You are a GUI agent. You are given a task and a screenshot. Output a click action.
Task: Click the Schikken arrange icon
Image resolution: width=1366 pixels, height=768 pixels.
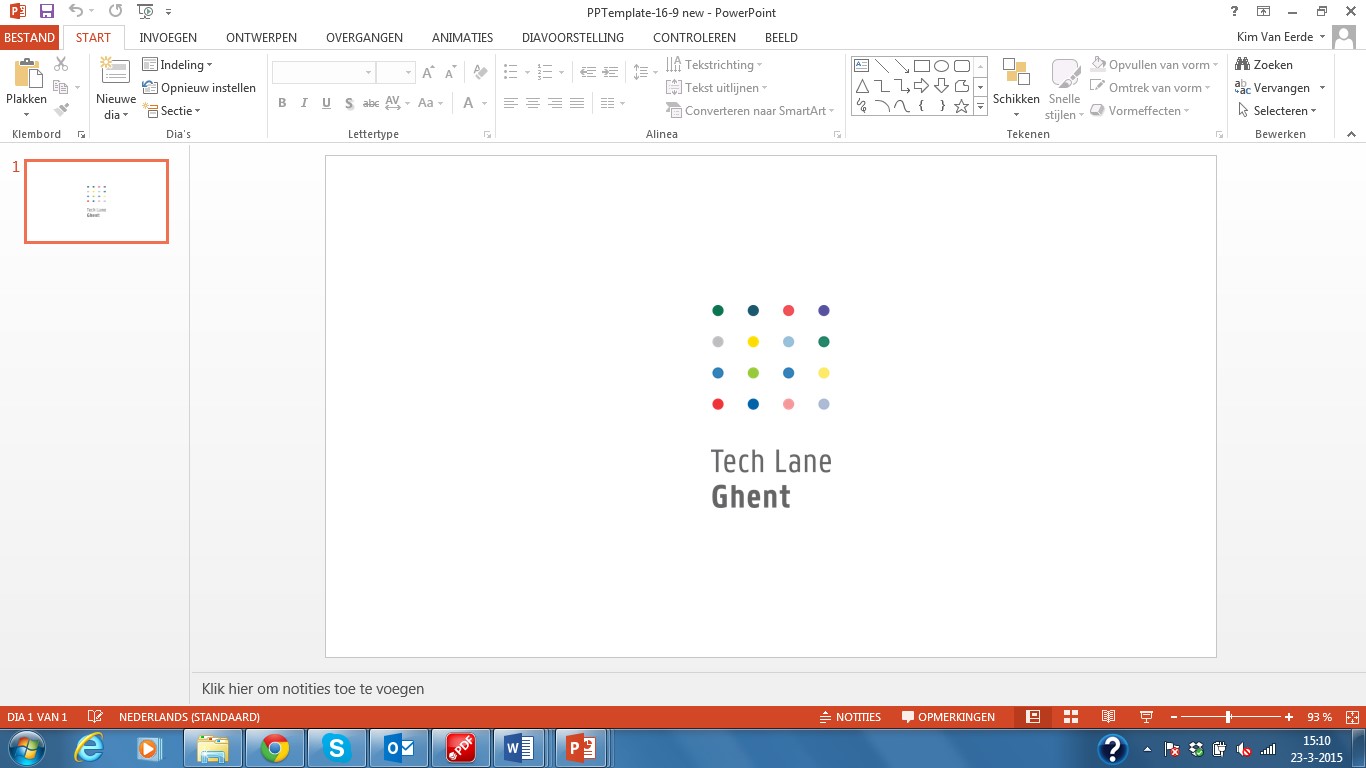tap(1016, 72)
